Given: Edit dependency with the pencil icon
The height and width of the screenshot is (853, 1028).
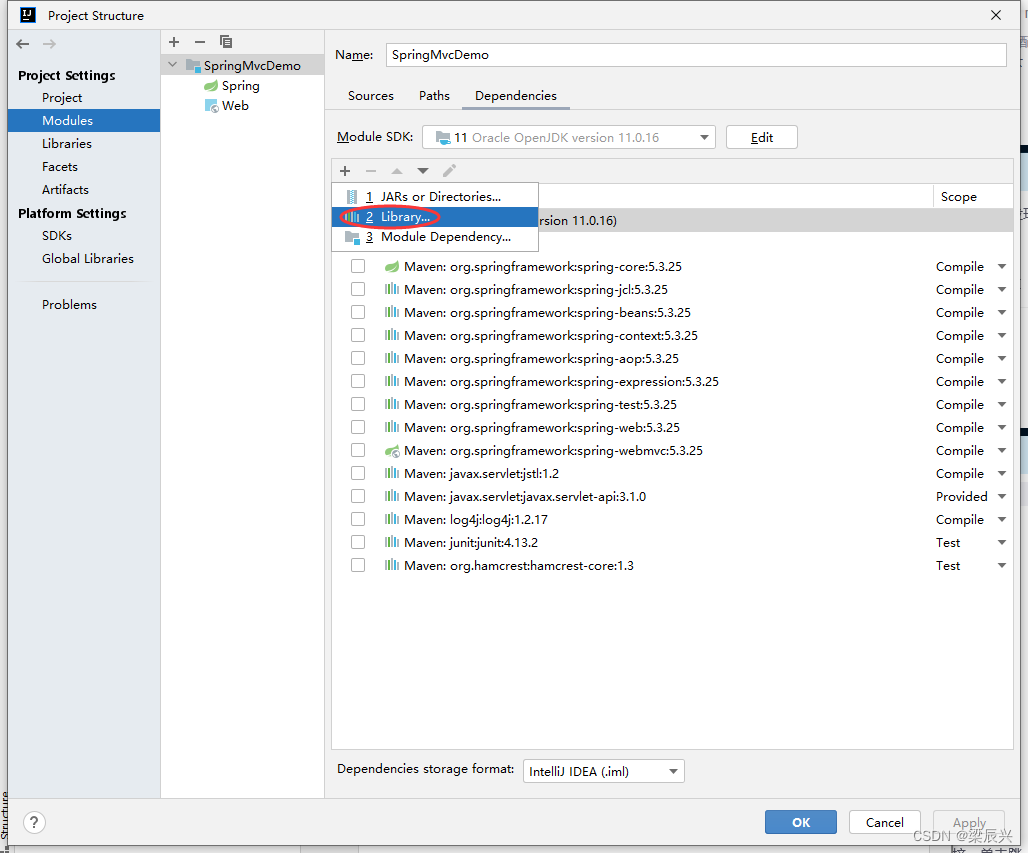Looking at the screenshot, I should pyautogui.click(x=449, y=171).
